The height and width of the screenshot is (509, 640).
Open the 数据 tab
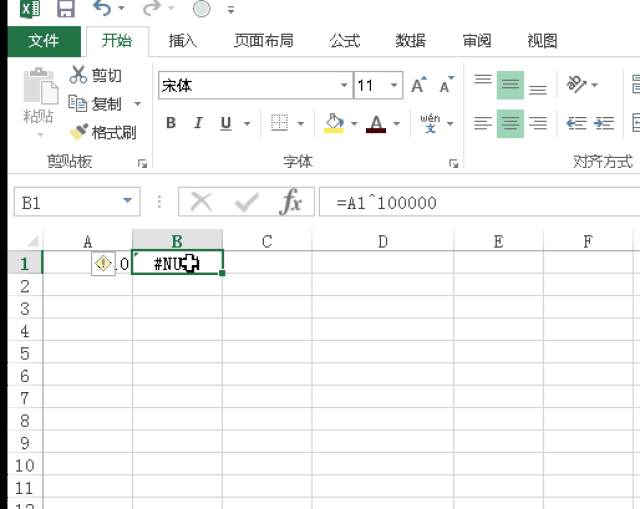[411, 41]
